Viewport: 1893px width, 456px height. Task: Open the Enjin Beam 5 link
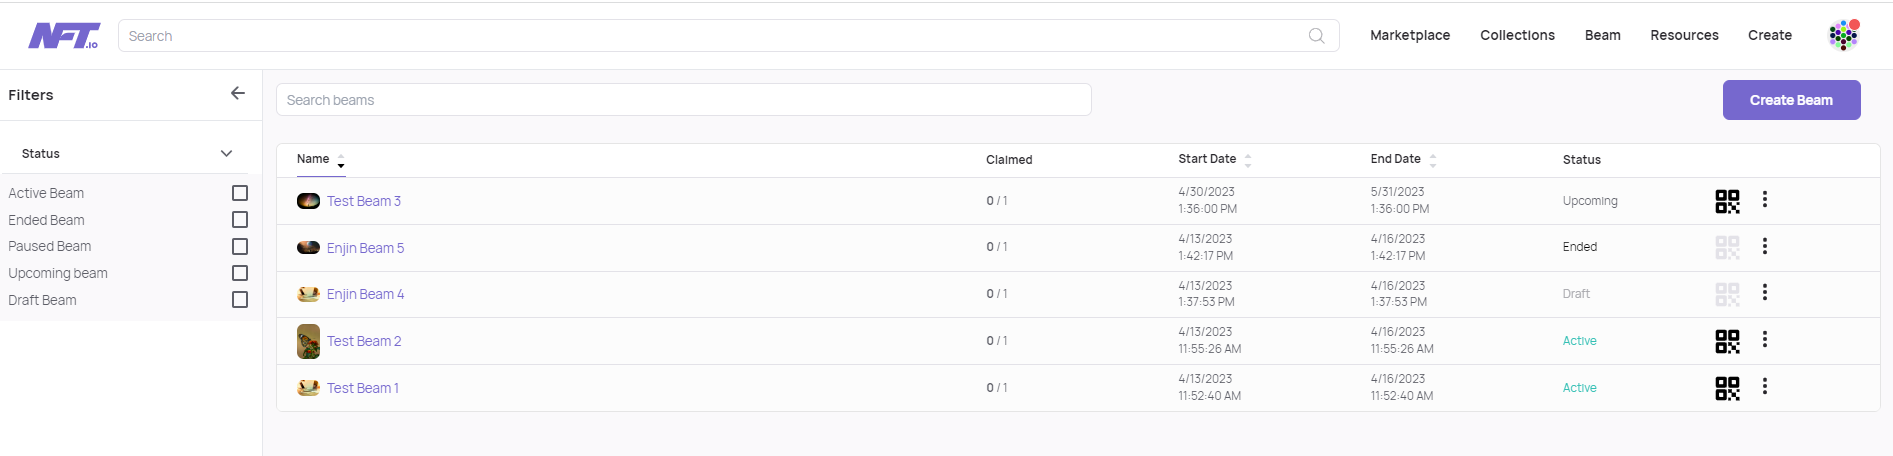coord(365,248)
